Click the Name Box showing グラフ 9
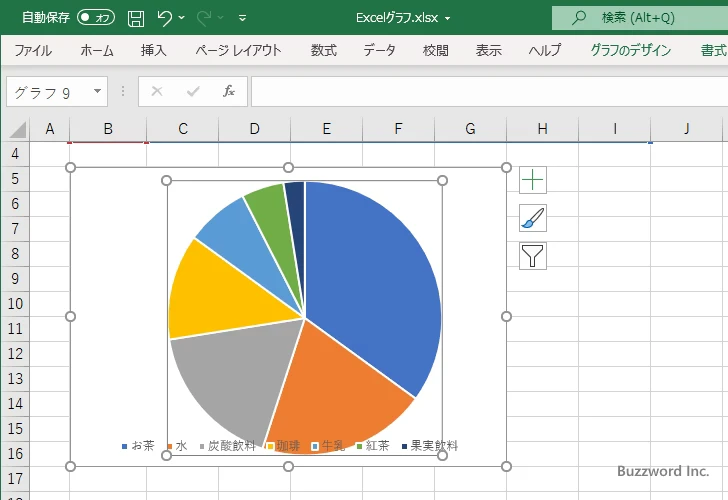Viewport: 728px width, 500px height. point(48,92)
